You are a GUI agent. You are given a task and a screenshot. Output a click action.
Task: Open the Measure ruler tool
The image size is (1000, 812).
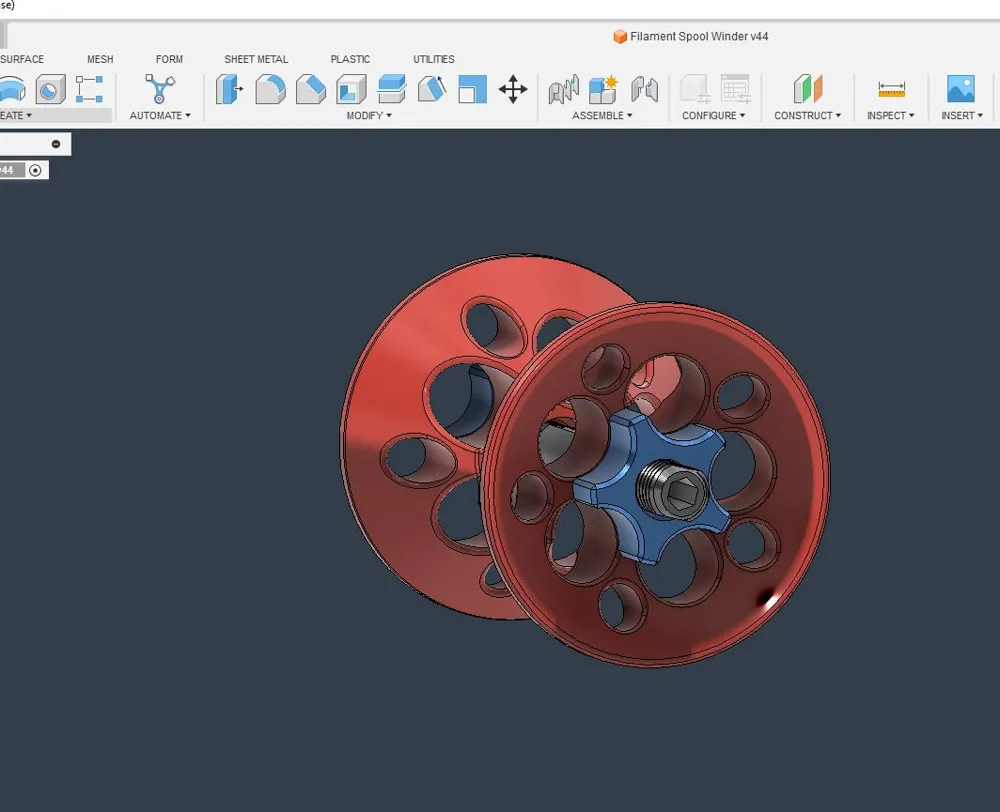click(x=891, y=90)
